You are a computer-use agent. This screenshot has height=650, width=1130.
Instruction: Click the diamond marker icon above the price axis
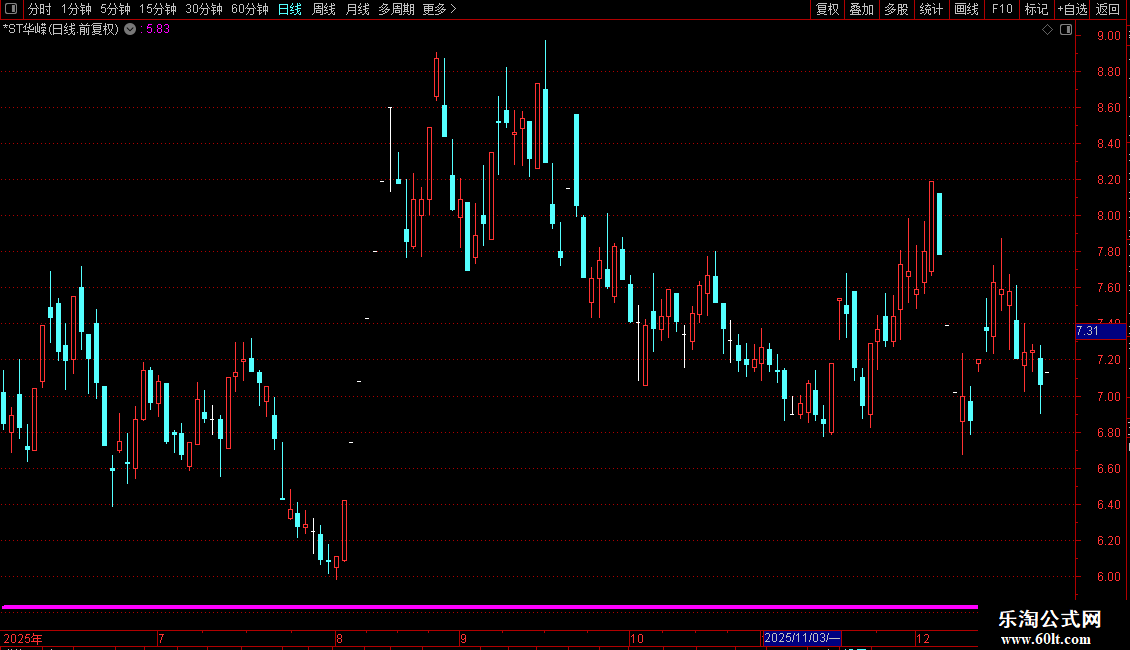pyautogui.click(x=1048, y=30)
